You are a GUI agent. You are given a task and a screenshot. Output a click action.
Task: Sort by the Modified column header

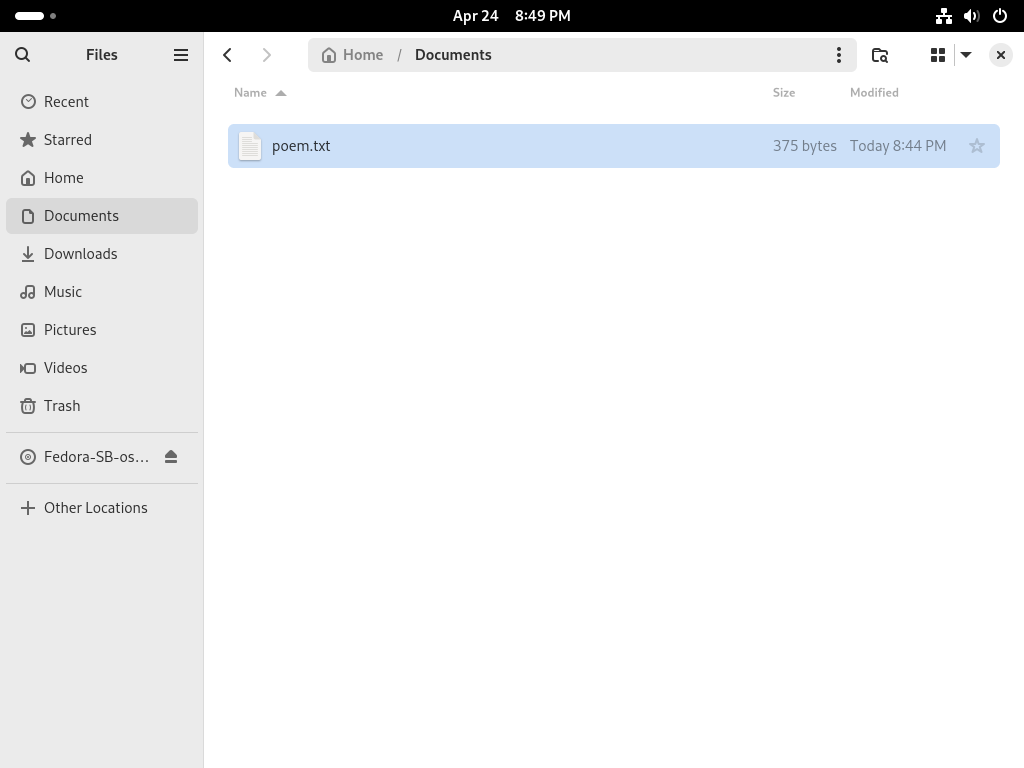874,93
